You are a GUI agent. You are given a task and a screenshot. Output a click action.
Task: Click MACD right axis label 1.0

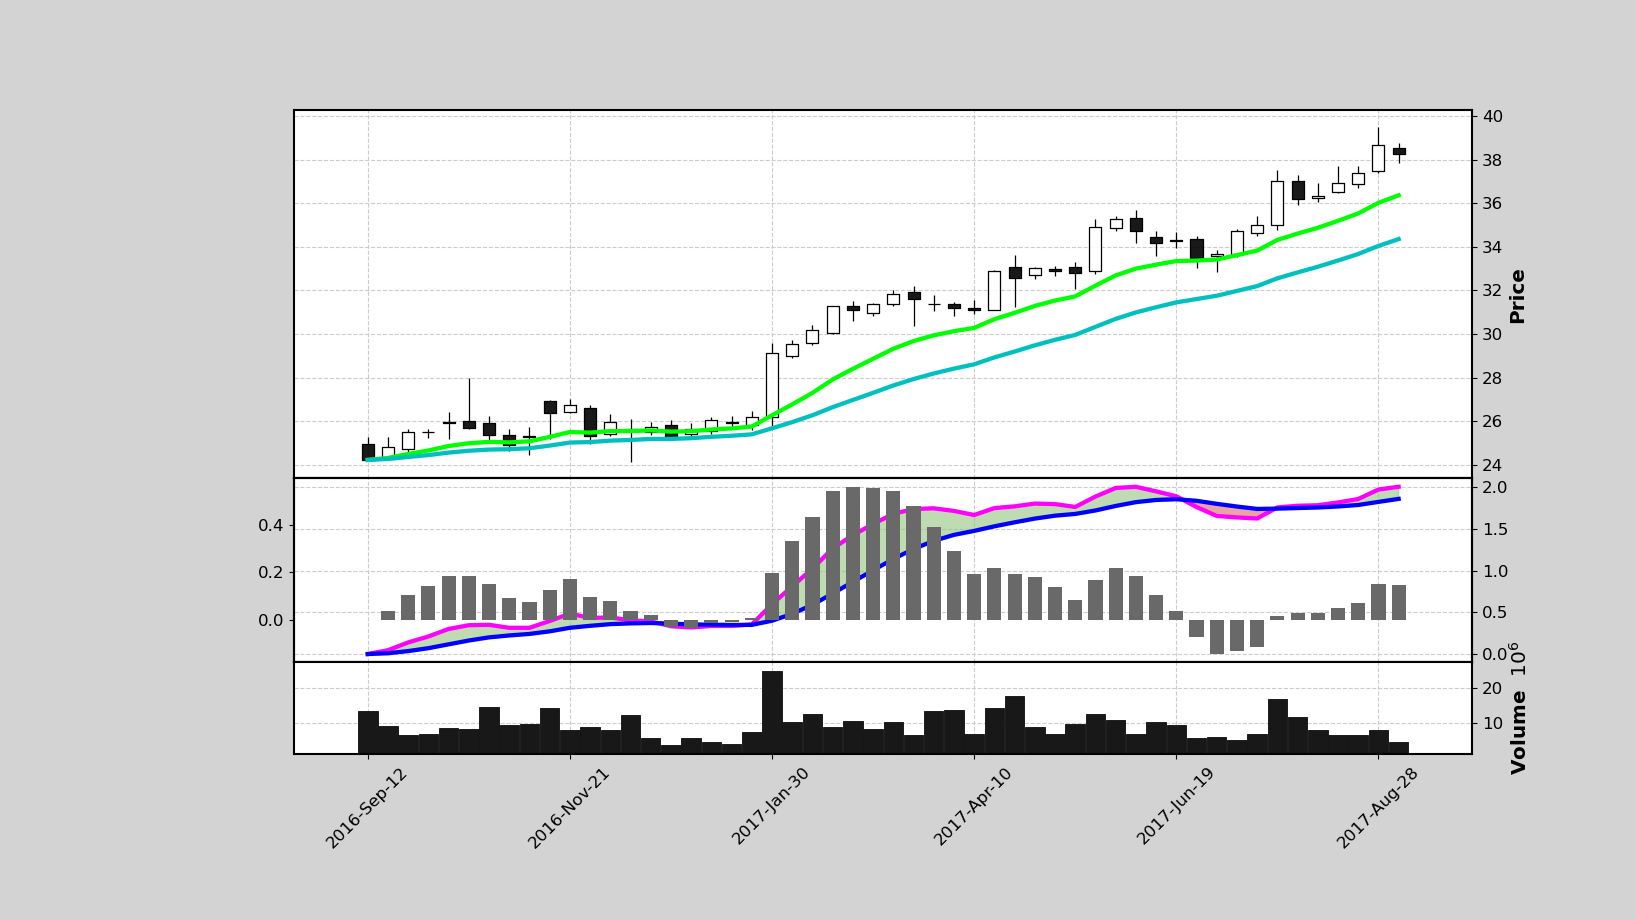1494,572
